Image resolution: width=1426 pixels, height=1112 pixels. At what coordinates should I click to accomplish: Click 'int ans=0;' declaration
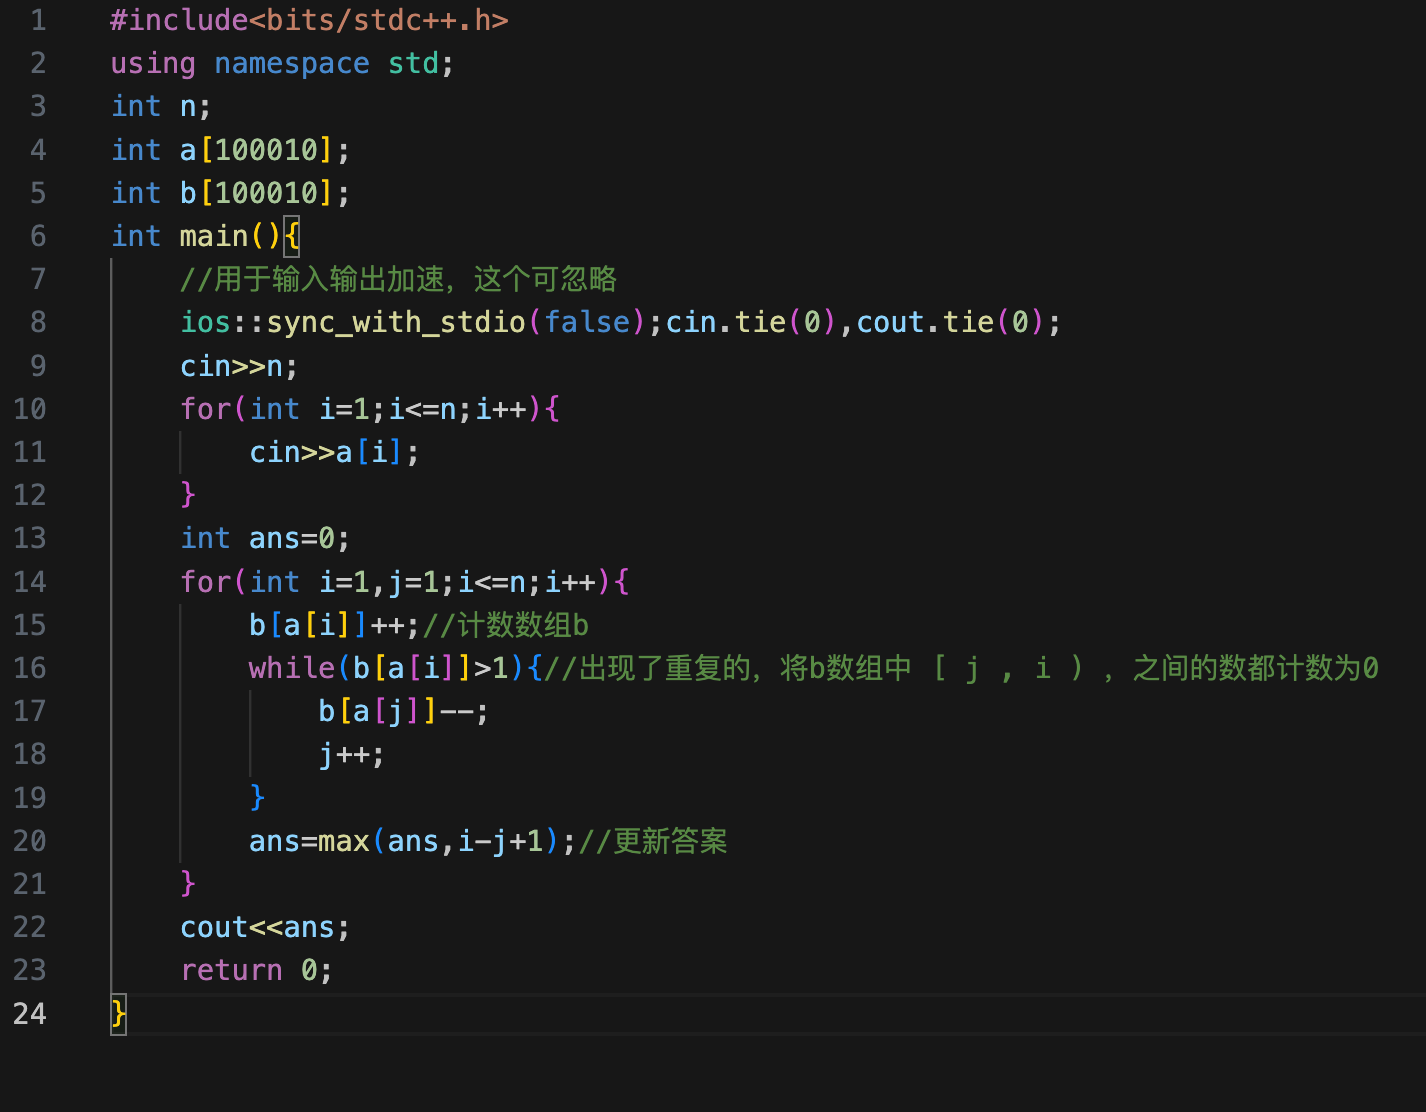point(265,538)
